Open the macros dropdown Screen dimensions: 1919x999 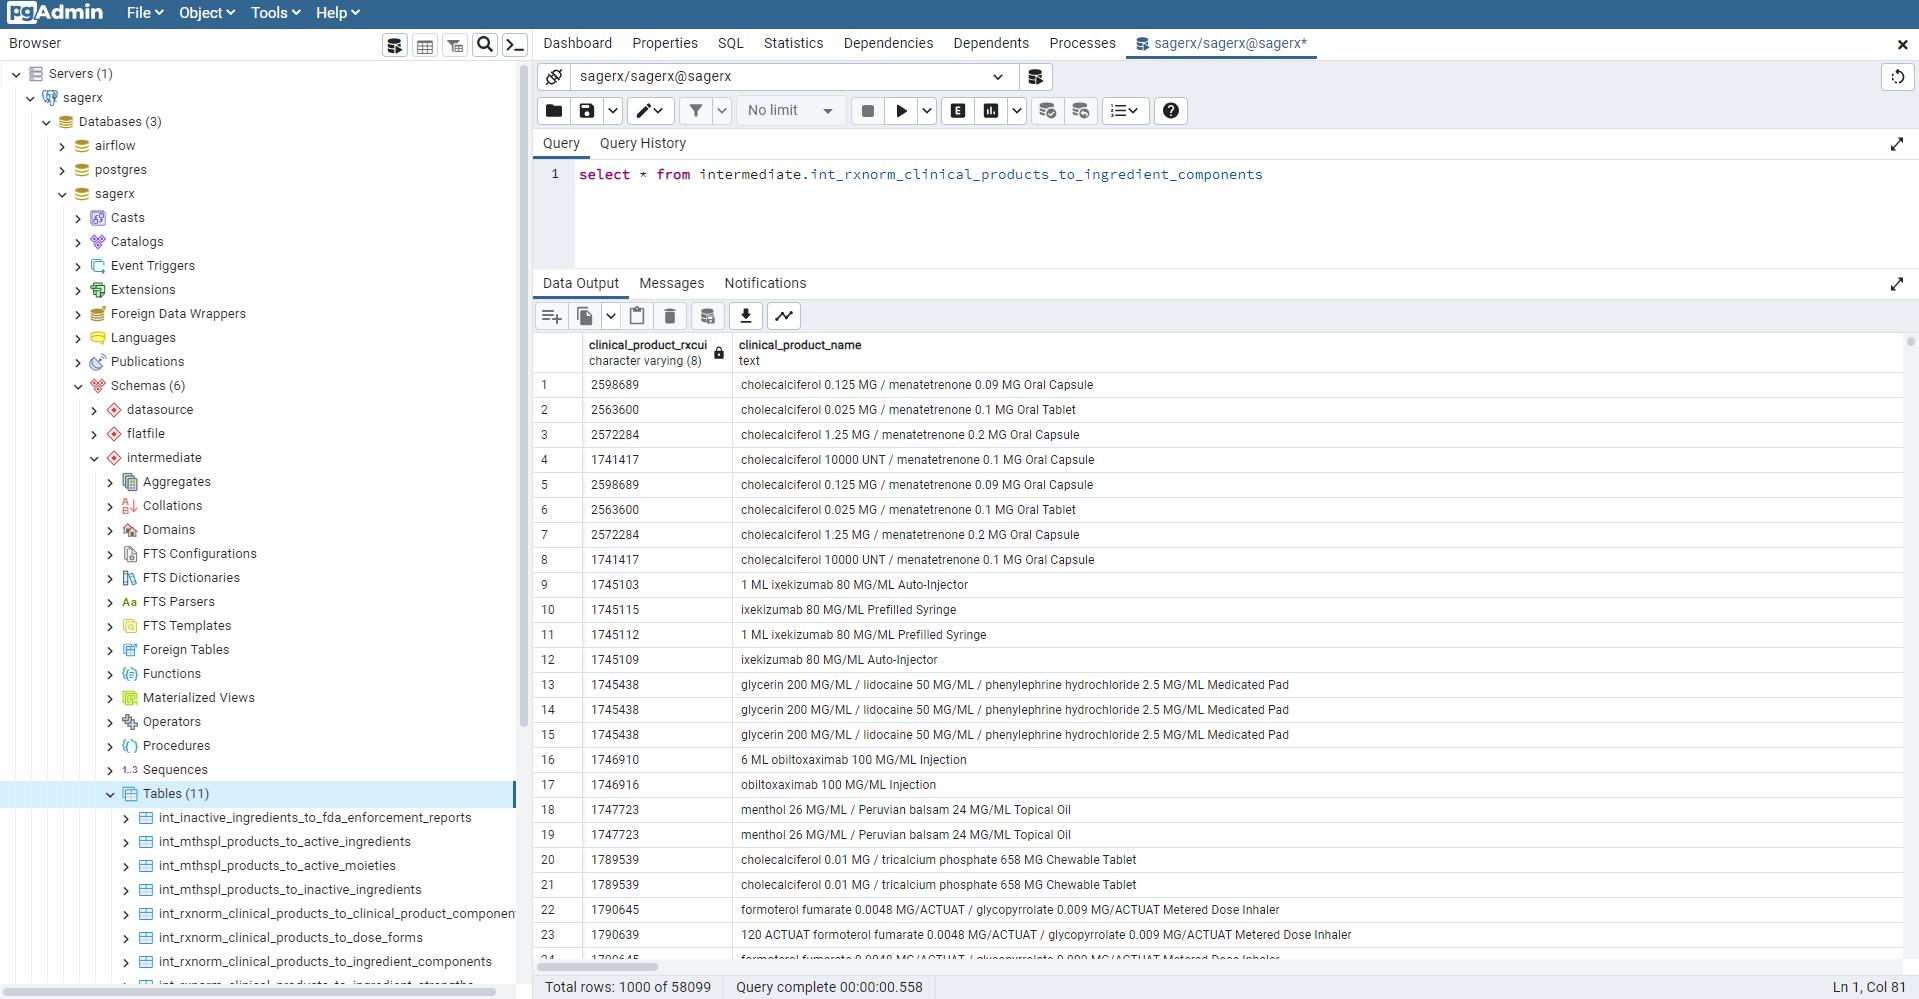point(1125,111)
